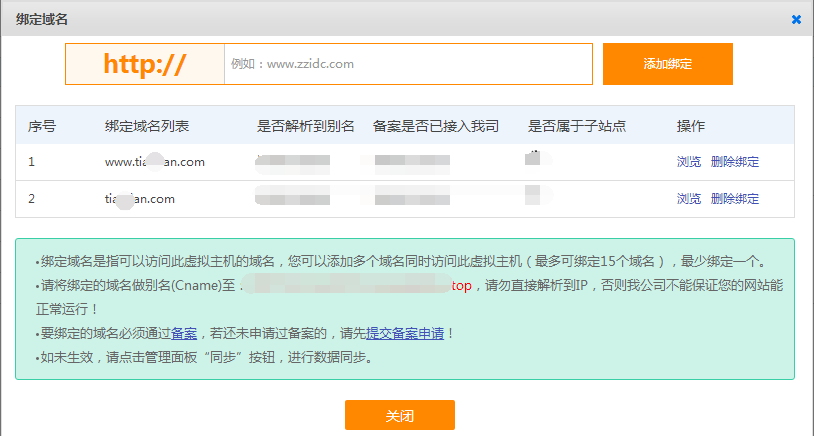Viewport: 814px width, 436px height.
Task: Select 删除绑定 in row 2
Action: [735, 199]
